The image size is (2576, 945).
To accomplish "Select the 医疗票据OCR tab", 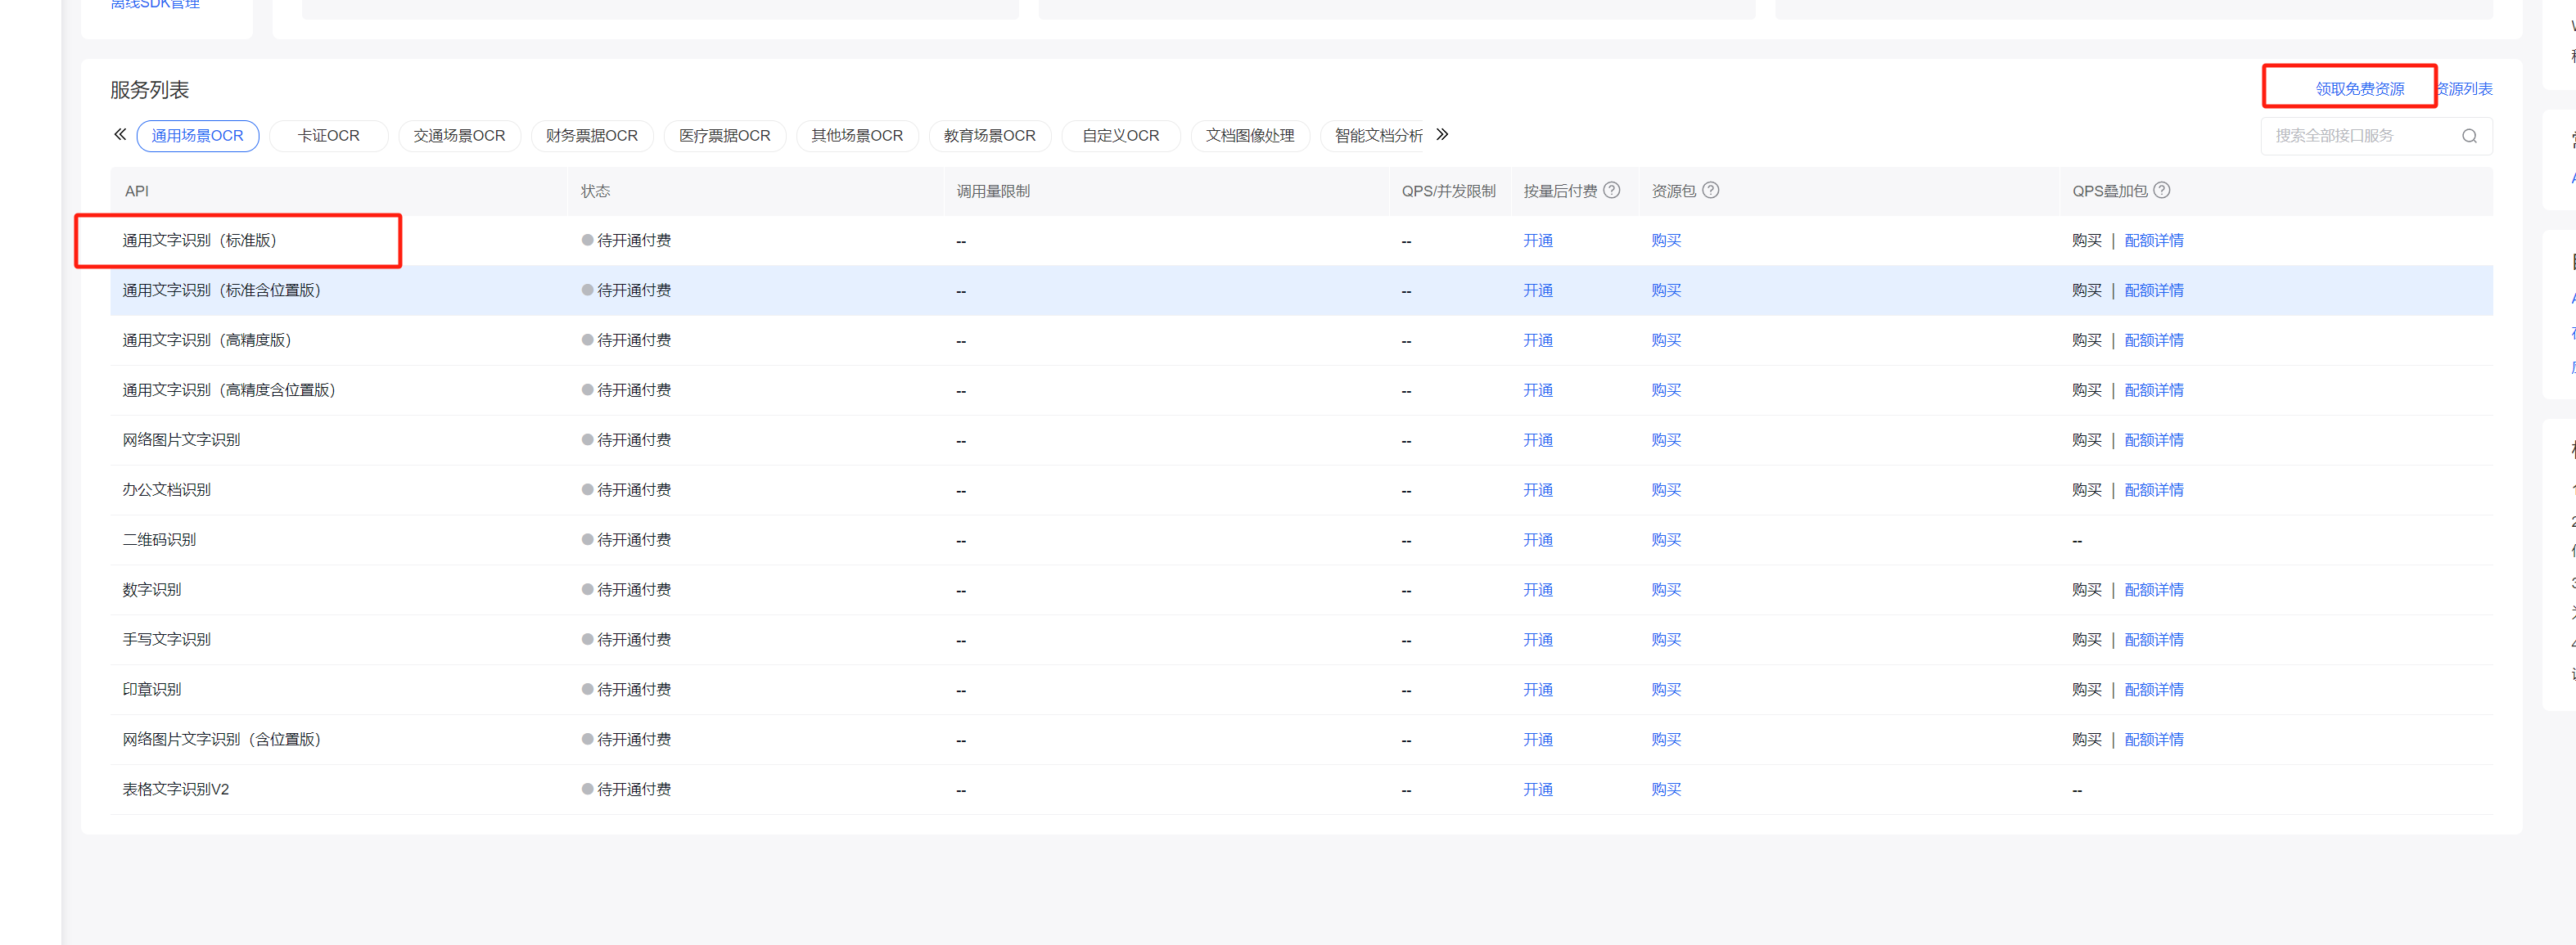I will [724, 136].
